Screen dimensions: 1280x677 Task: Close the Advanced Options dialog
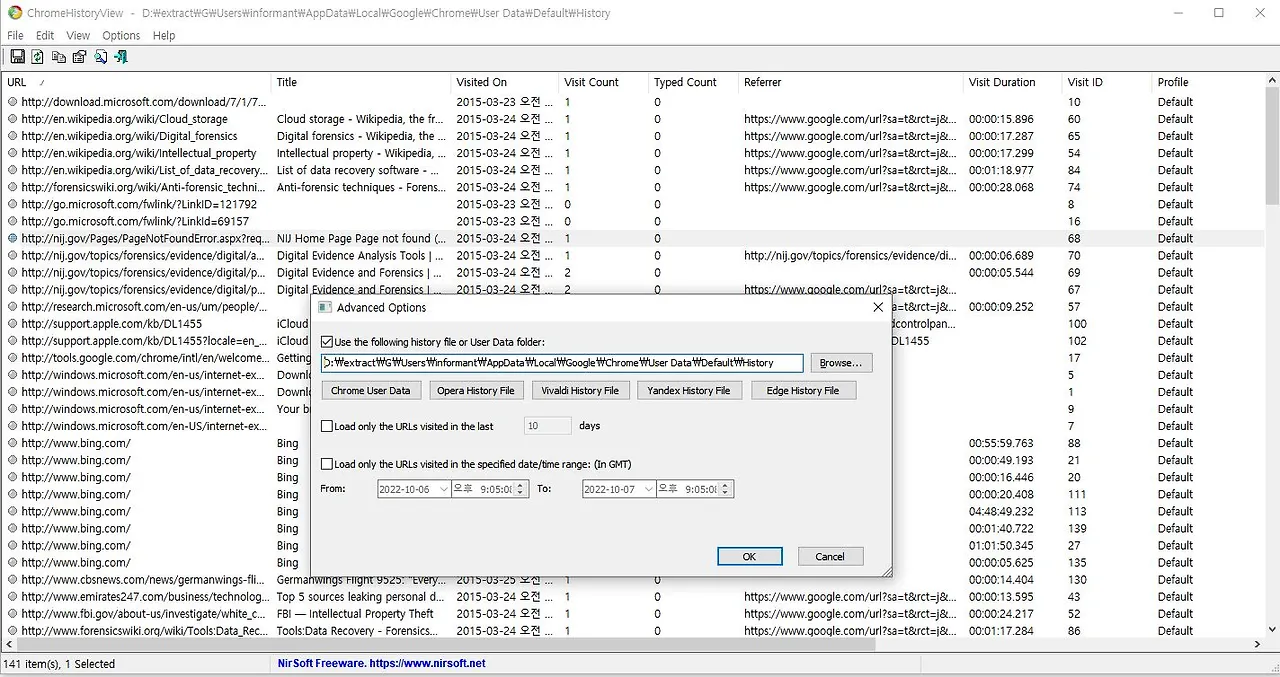point(878,307)
